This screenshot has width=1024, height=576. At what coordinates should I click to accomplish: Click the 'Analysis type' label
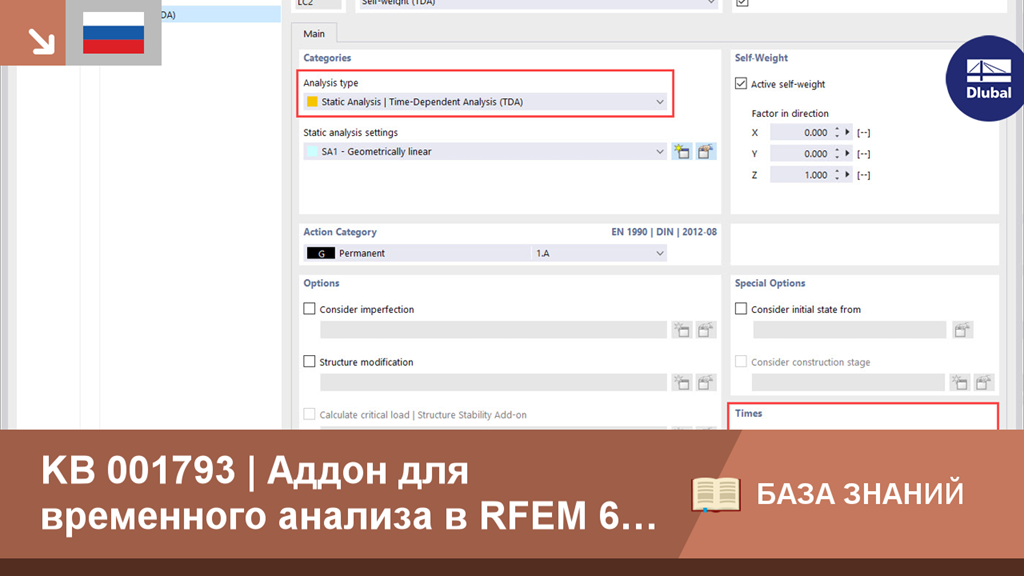[x=330, y=83]
